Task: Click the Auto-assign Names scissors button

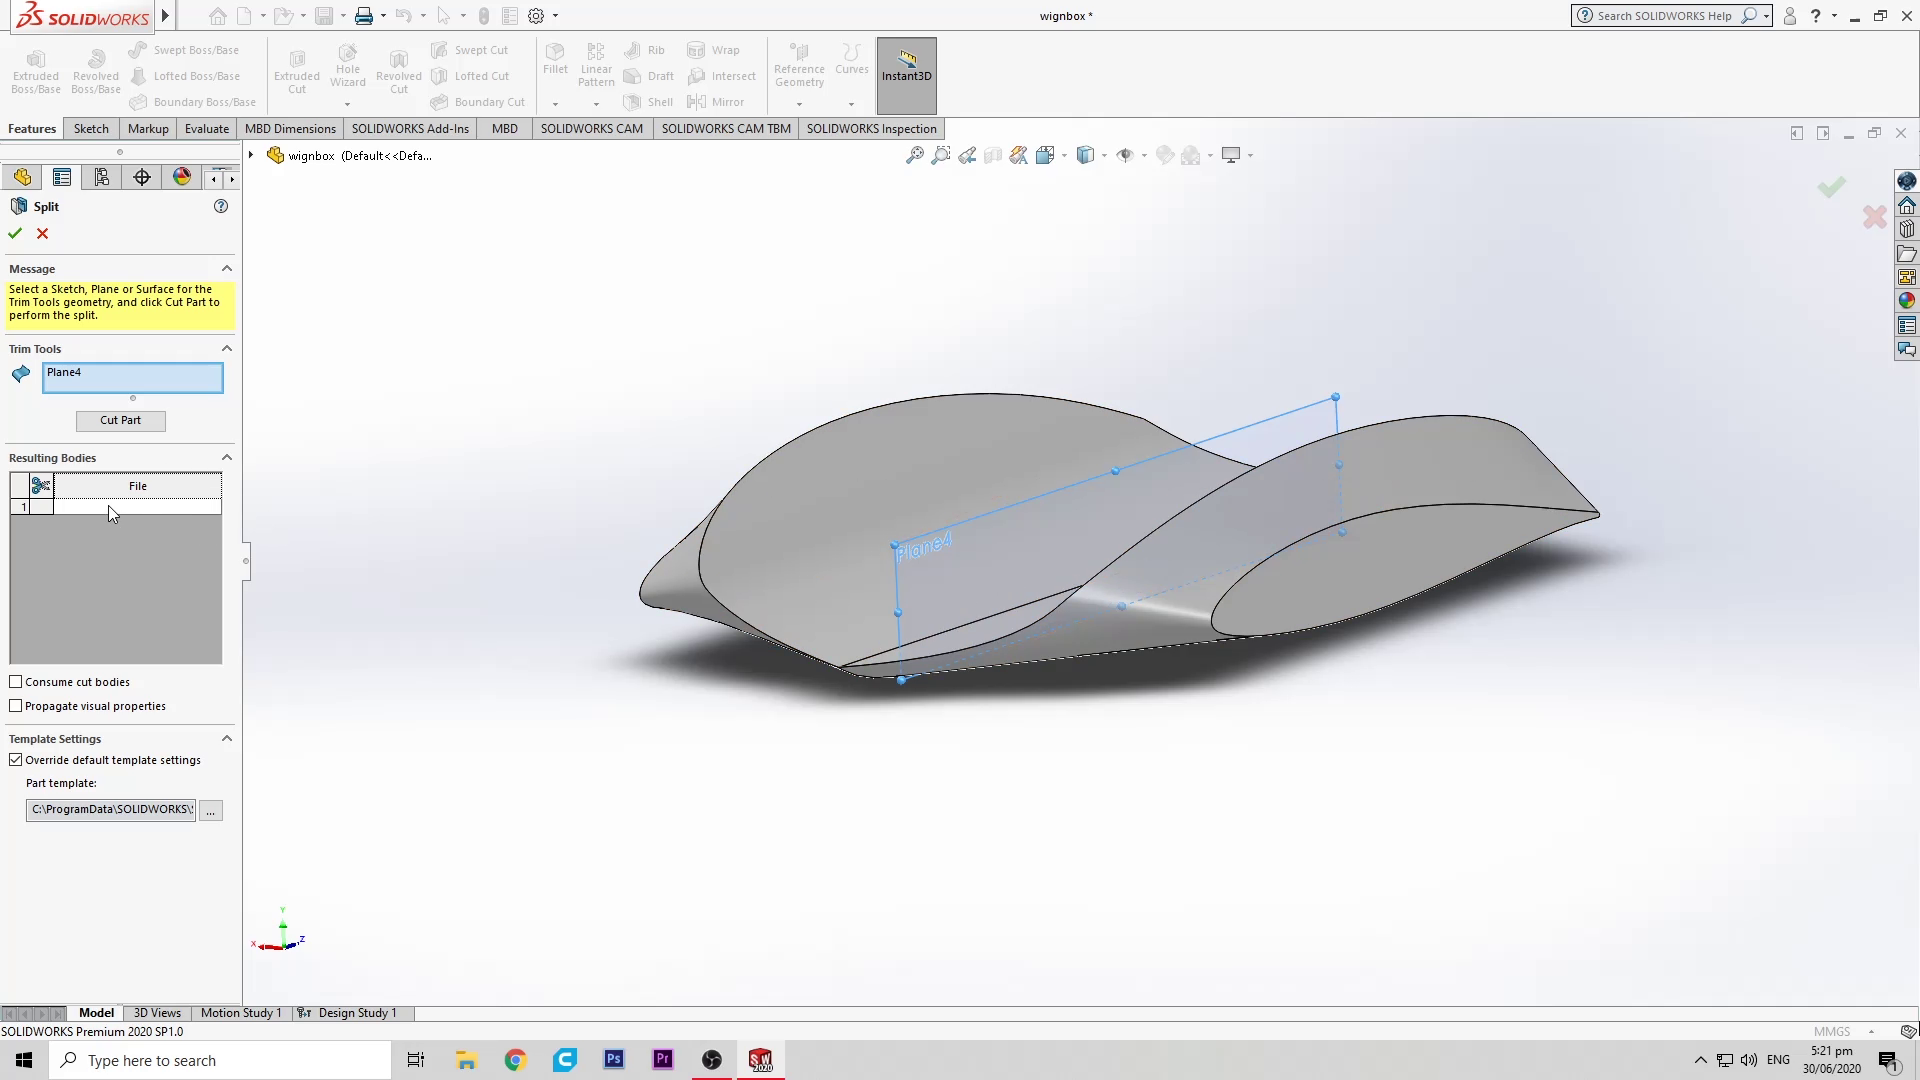Action: [41, 486]
